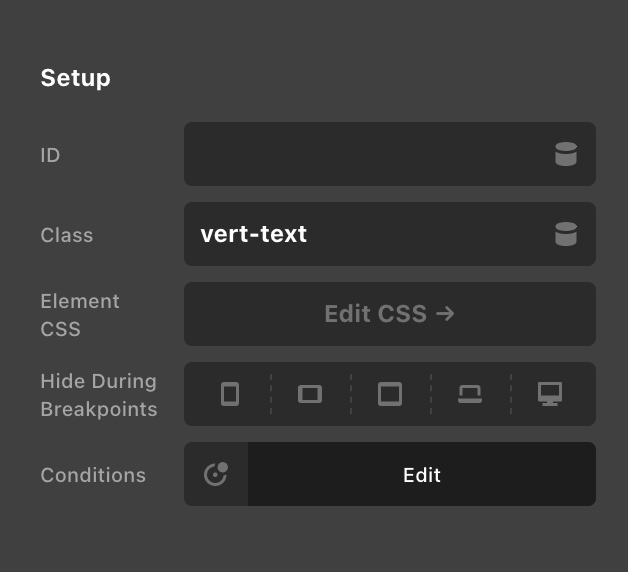The width and height of the screenshot is (628, 572).
Task: Toggle hide on phone landscape breakpoint
Action: (310, 394)
